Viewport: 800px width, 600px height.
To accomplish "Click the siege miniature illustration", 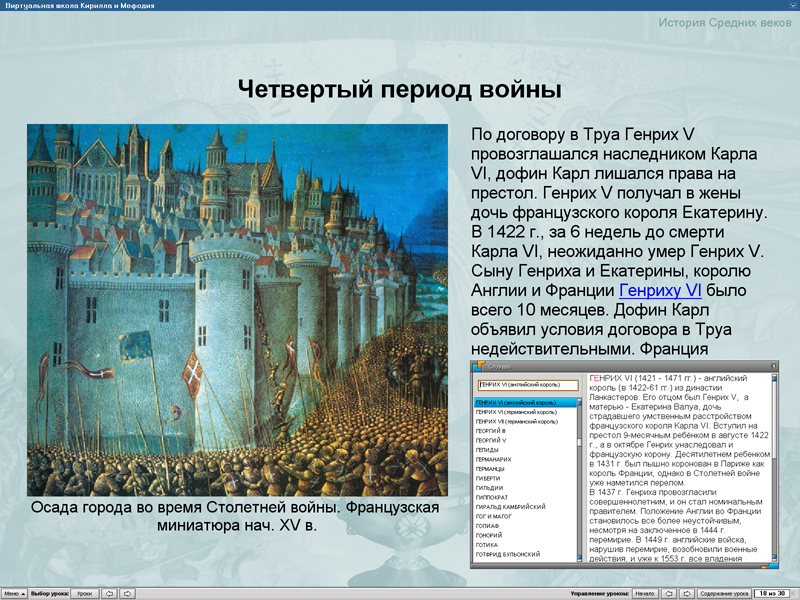I will pyautogui.click(x=230, y=300).
